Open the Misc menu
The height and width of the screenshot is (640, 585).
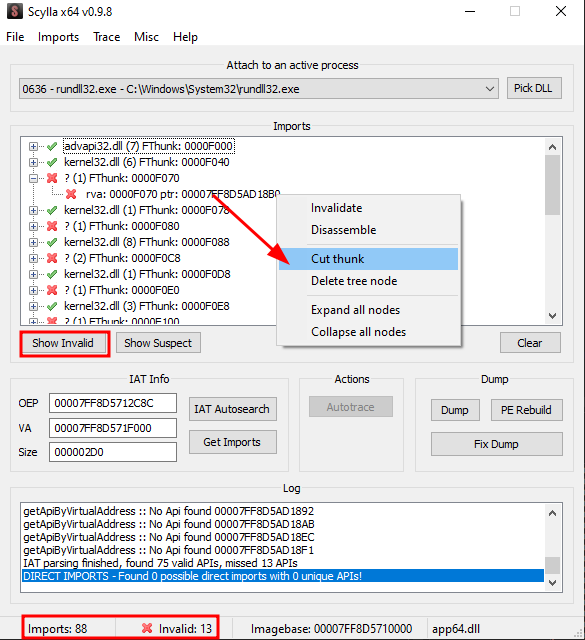coord(146,37)
